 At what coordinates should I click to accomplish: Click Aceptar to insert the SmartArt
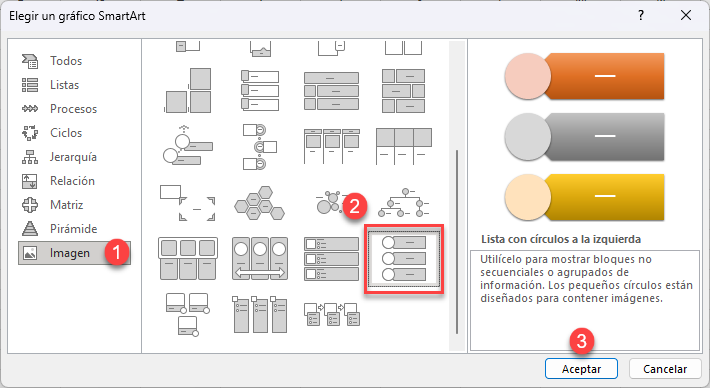(x=581, y=369)
